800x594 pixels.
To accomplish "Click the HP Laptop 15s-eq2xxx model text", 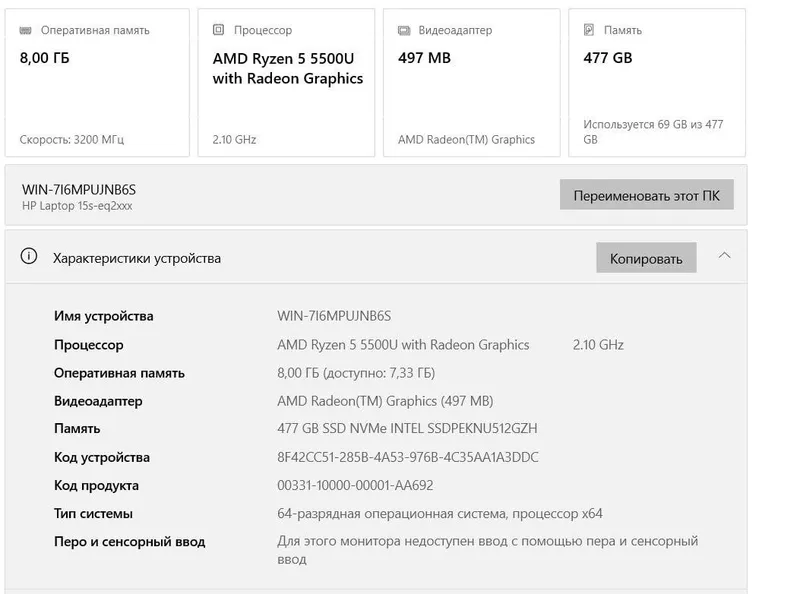I will coord(77,206).
